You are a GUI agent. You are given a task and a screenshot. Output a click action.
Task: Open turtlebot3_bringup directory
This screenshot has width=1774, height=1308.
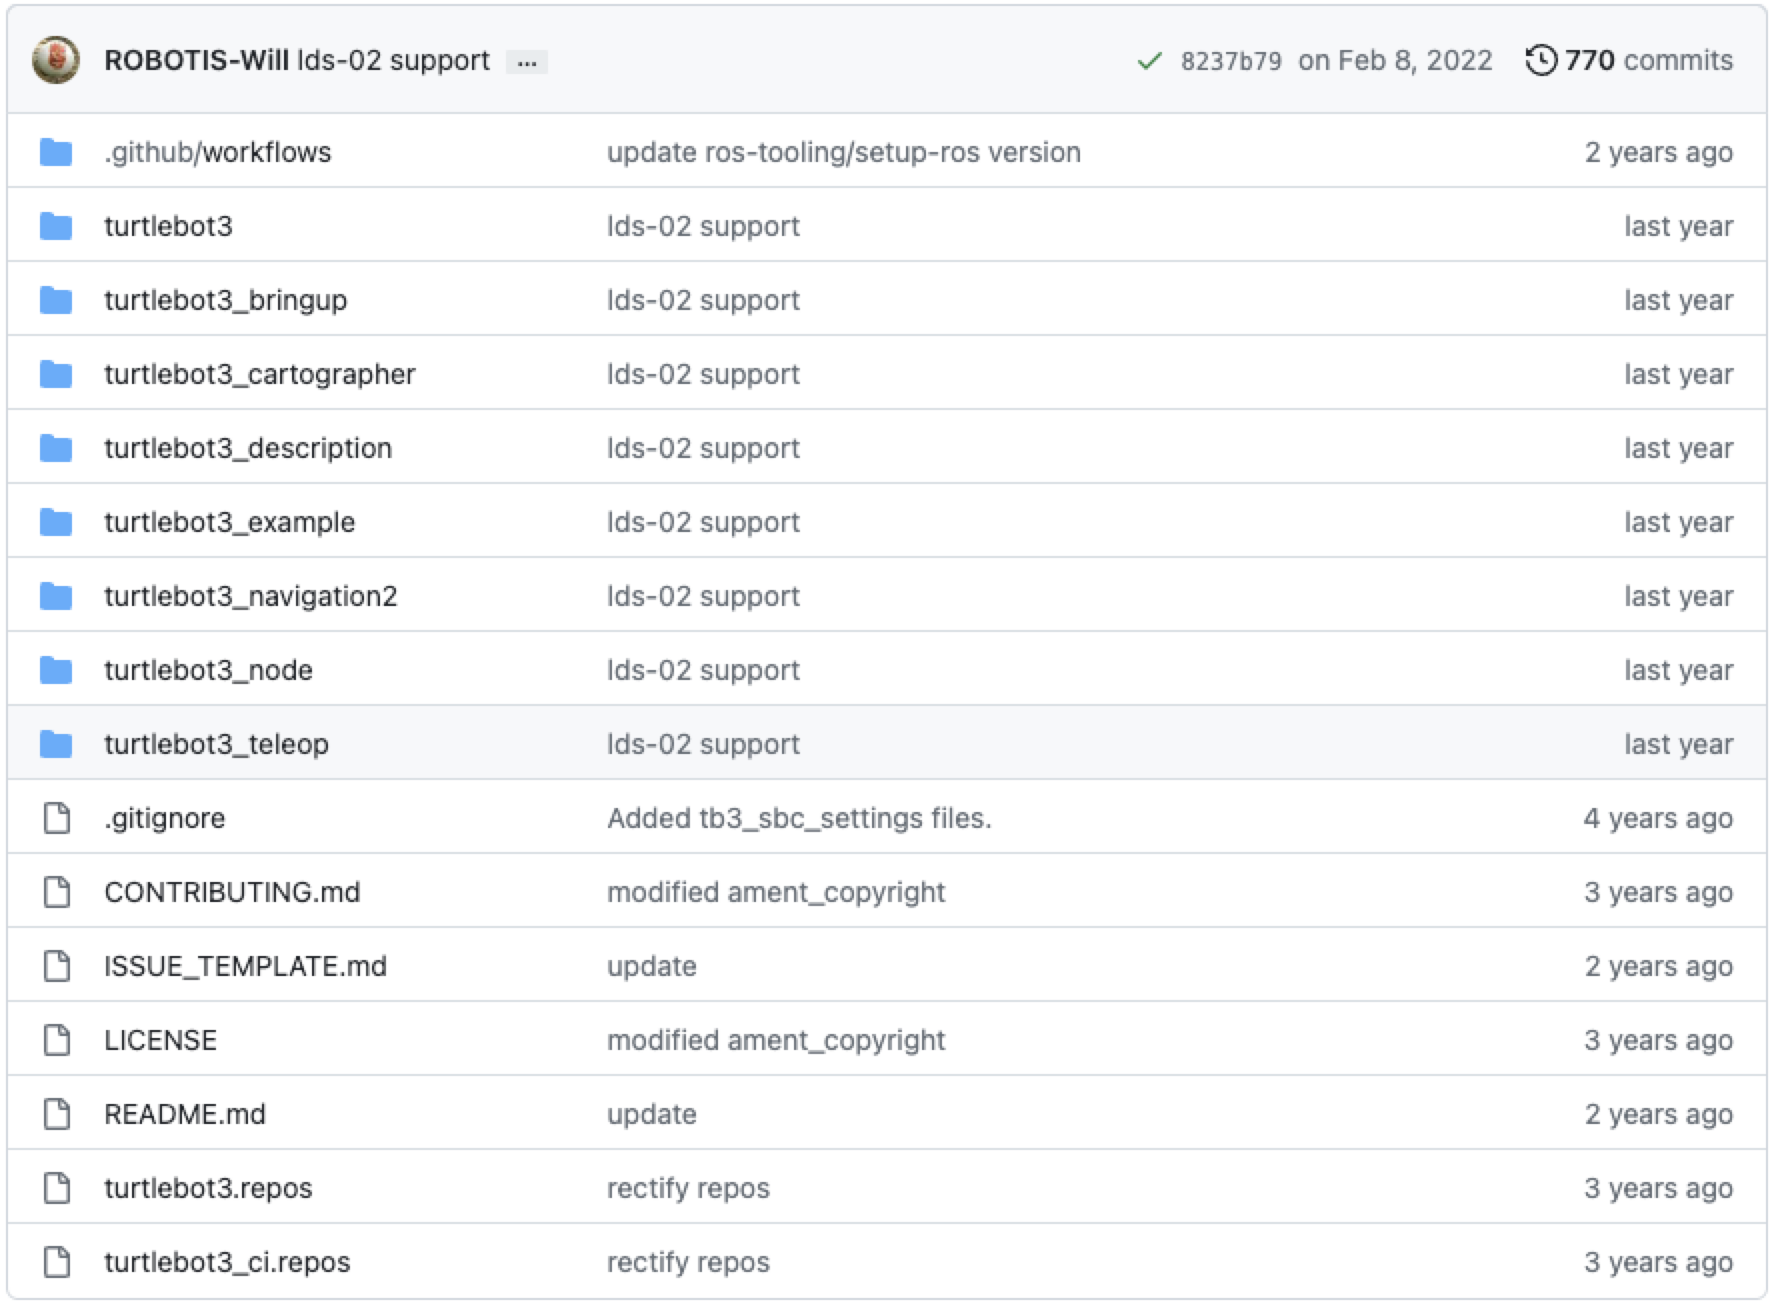pyautogui.click(x=226, y=300)
